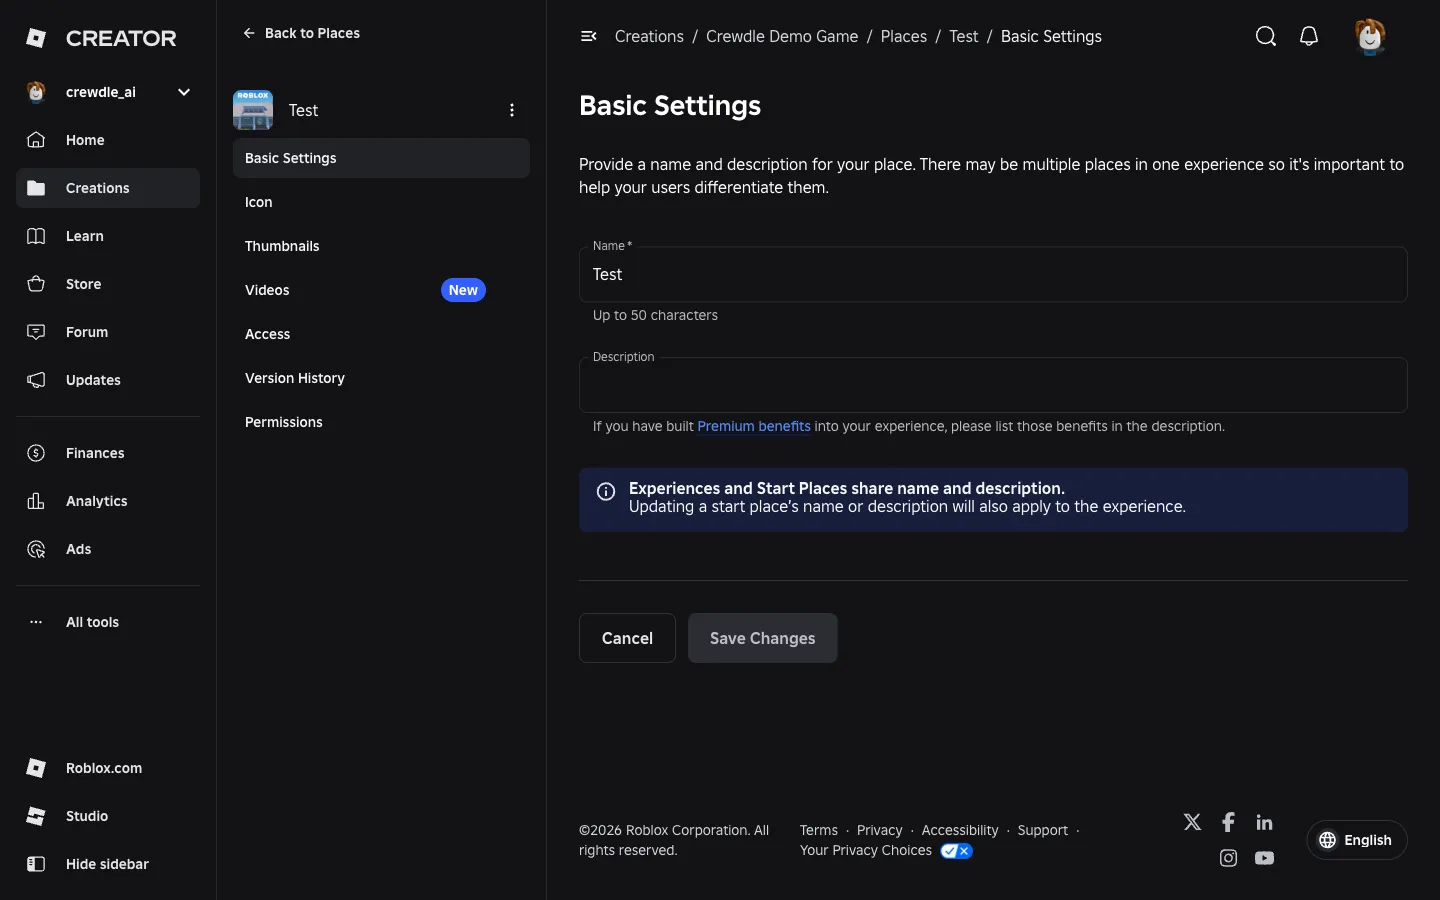Viewport: 1440px width, 900px height.
Task: Expand the crewdle_ai account dropdown
Action: coord(184,92)
